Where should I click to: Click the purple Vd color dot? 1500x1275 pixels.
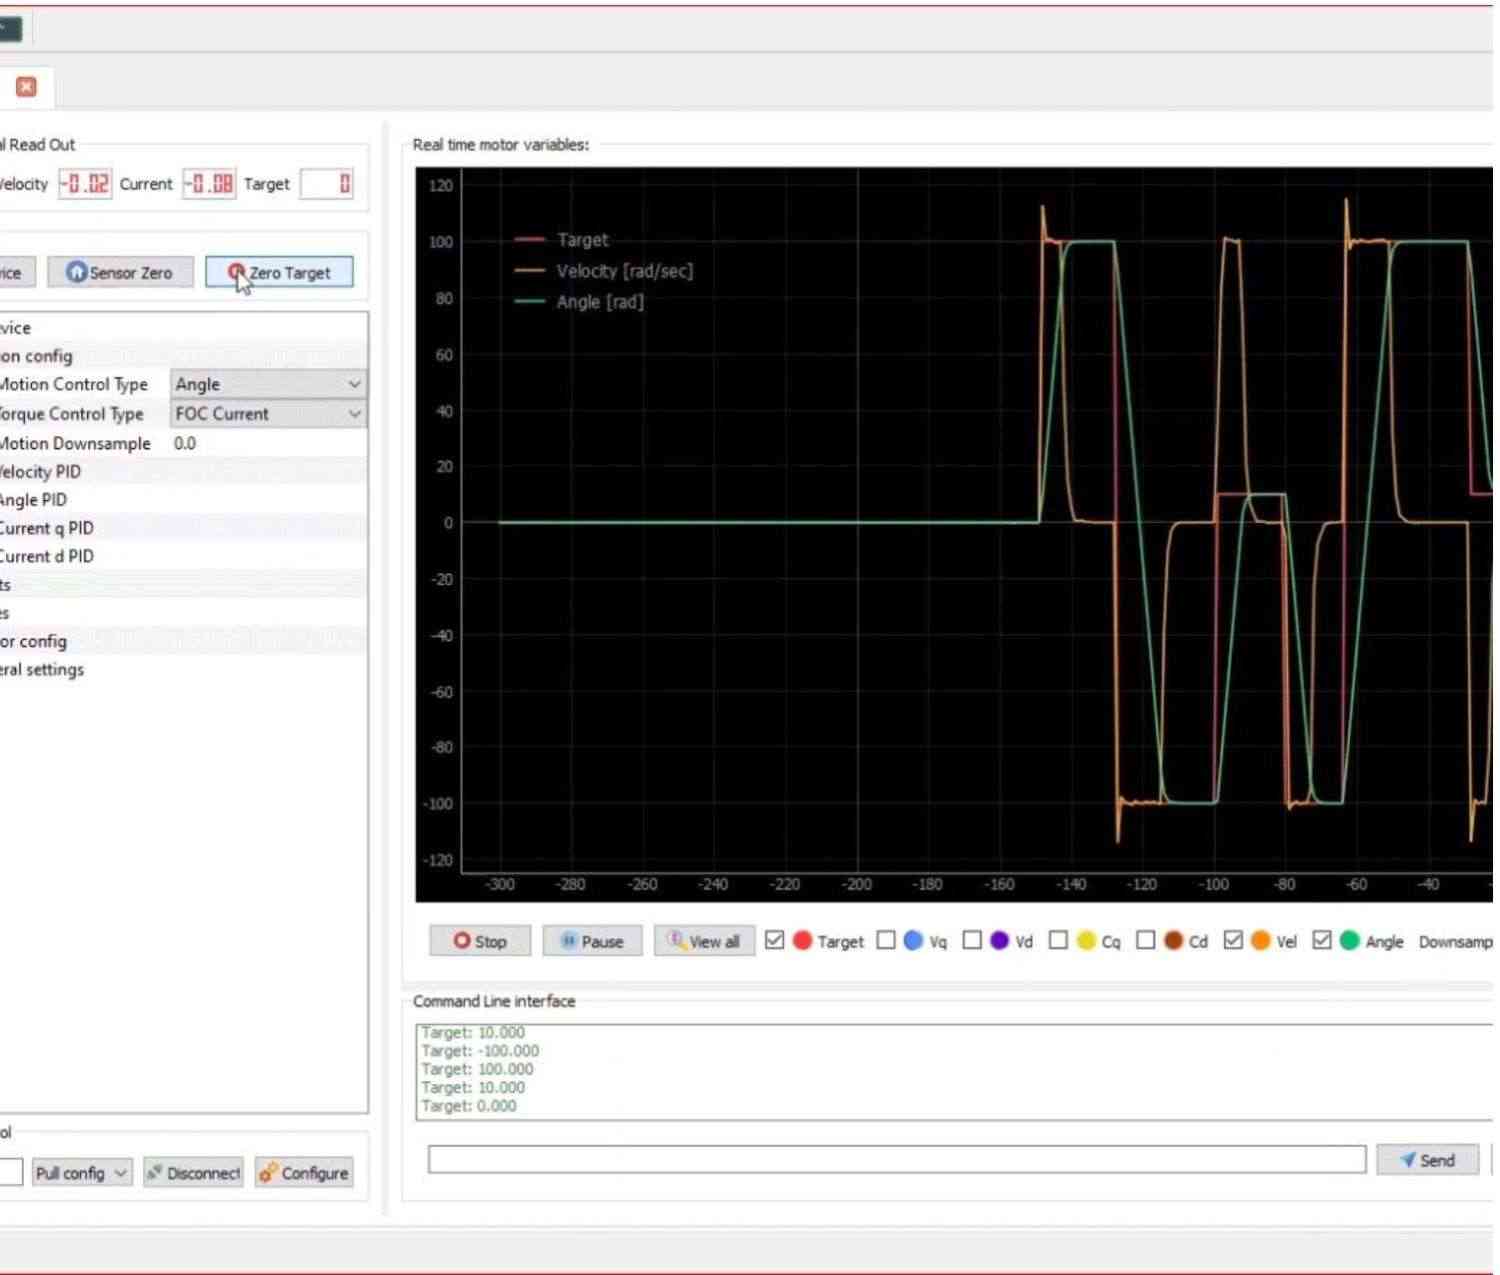click(999, 941)
